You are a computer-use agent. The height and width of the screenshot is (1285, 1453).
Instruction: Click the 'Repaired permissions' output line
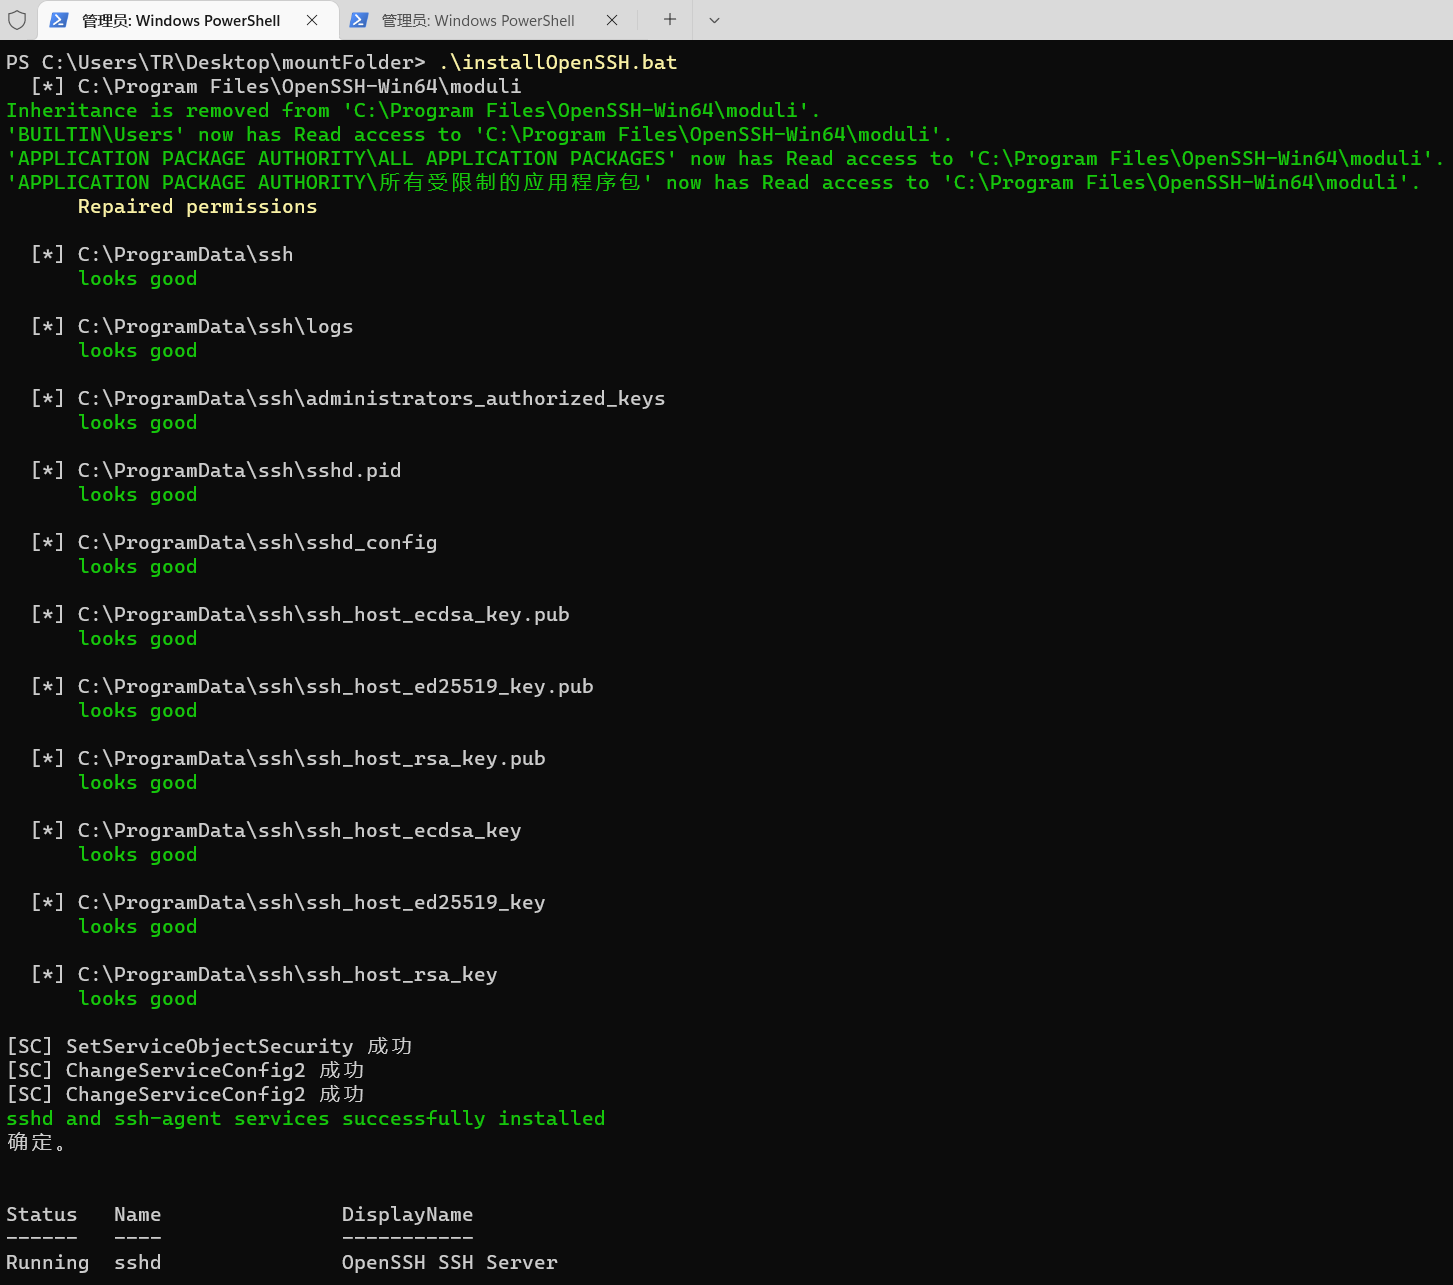197,206
